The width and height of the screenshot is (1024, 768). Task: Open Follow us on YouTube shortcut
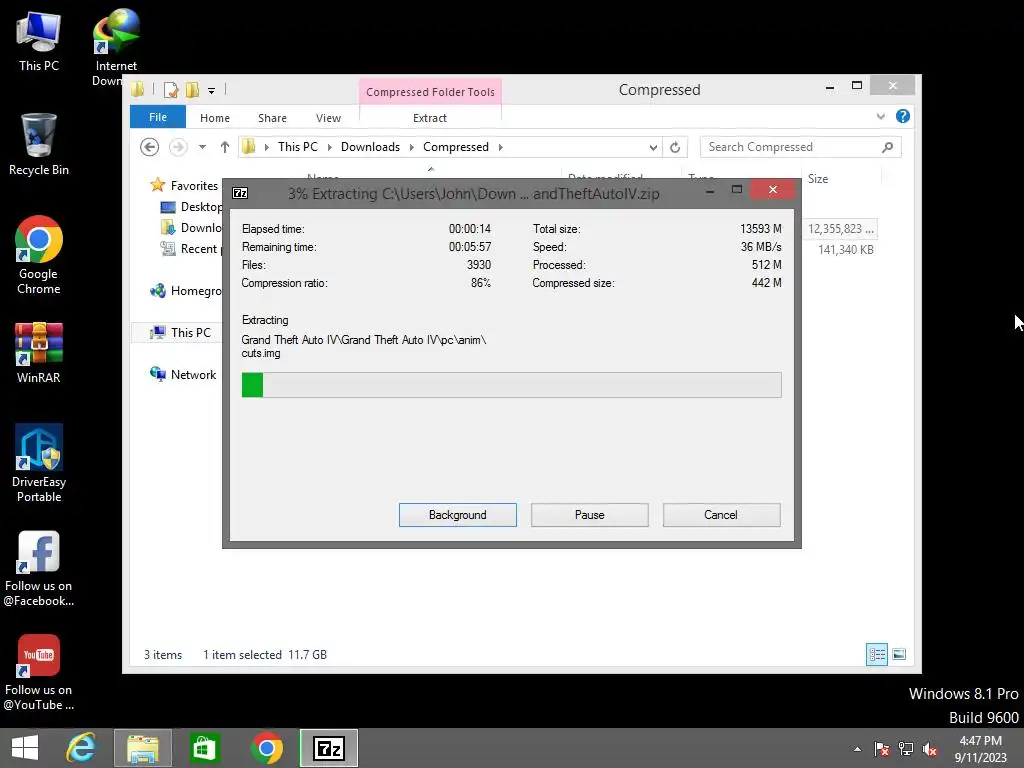[39, 672]
